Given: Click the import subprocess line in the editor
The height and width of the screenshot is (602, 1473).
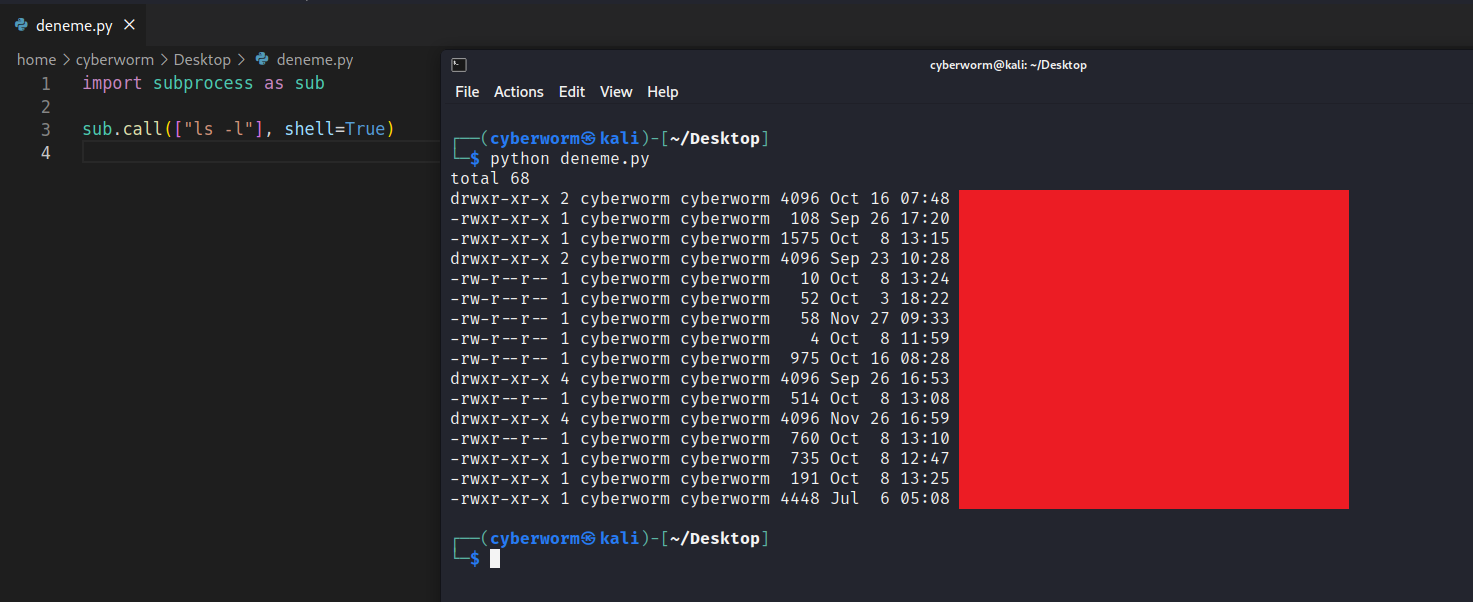Looking at the screenshot, I should pos(203,84).
